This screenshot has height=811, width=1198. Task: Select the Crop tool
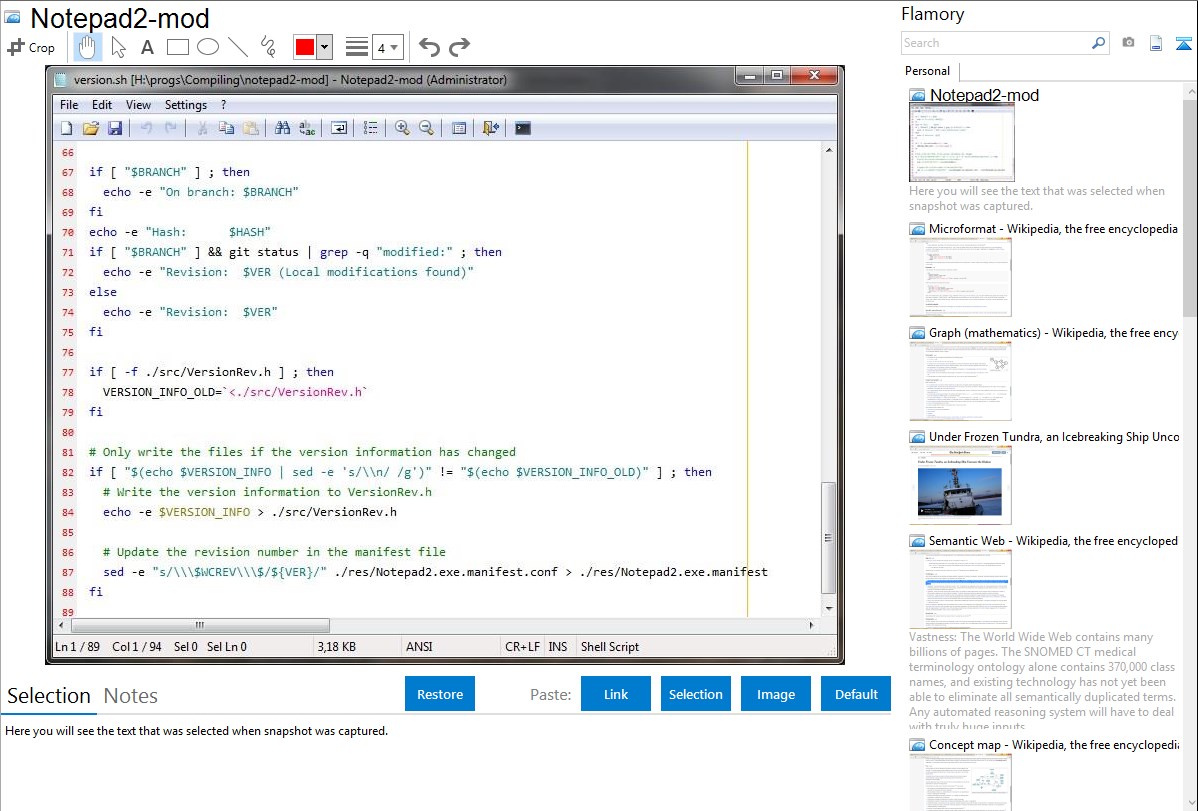[31, 47]
